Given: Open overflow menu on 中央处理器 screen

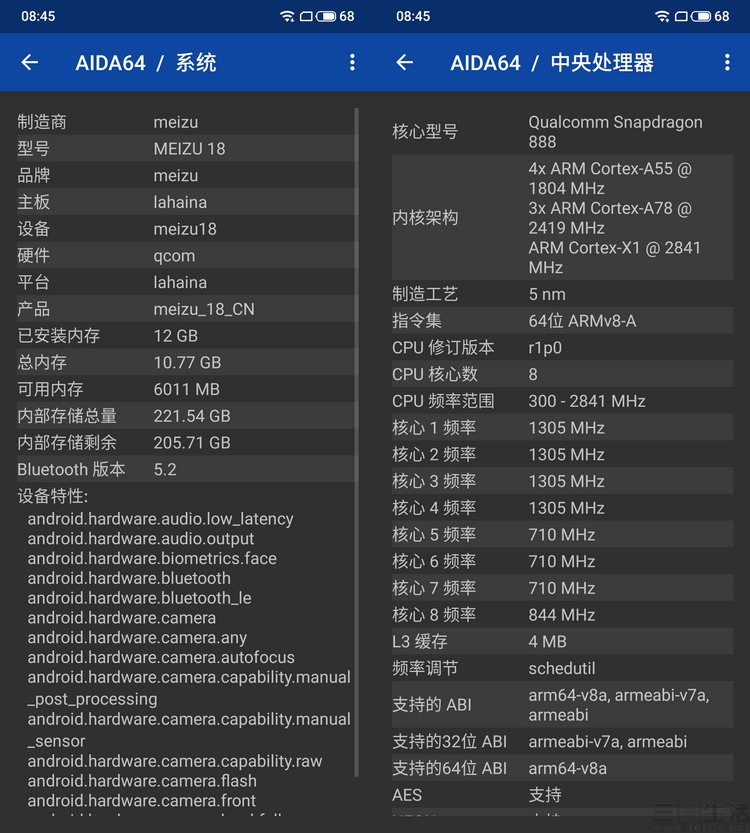Looking at the screenshot, I should (x=727, y=63).
